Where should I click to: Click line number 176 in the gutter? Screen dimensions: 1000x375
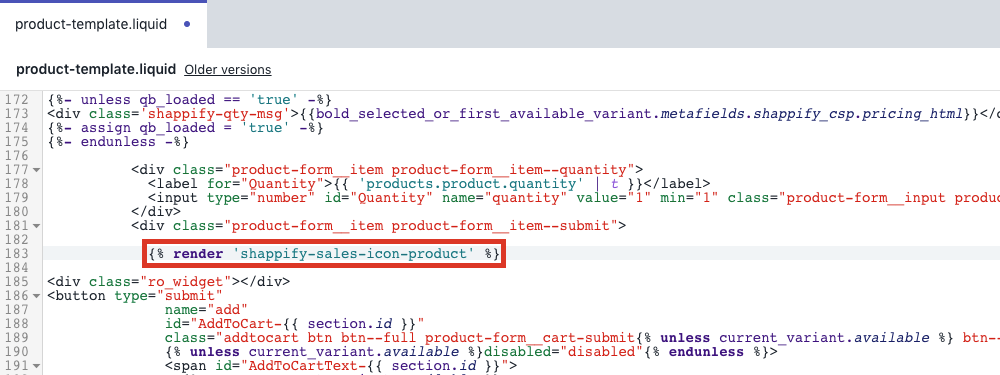[x=16, y=156]
